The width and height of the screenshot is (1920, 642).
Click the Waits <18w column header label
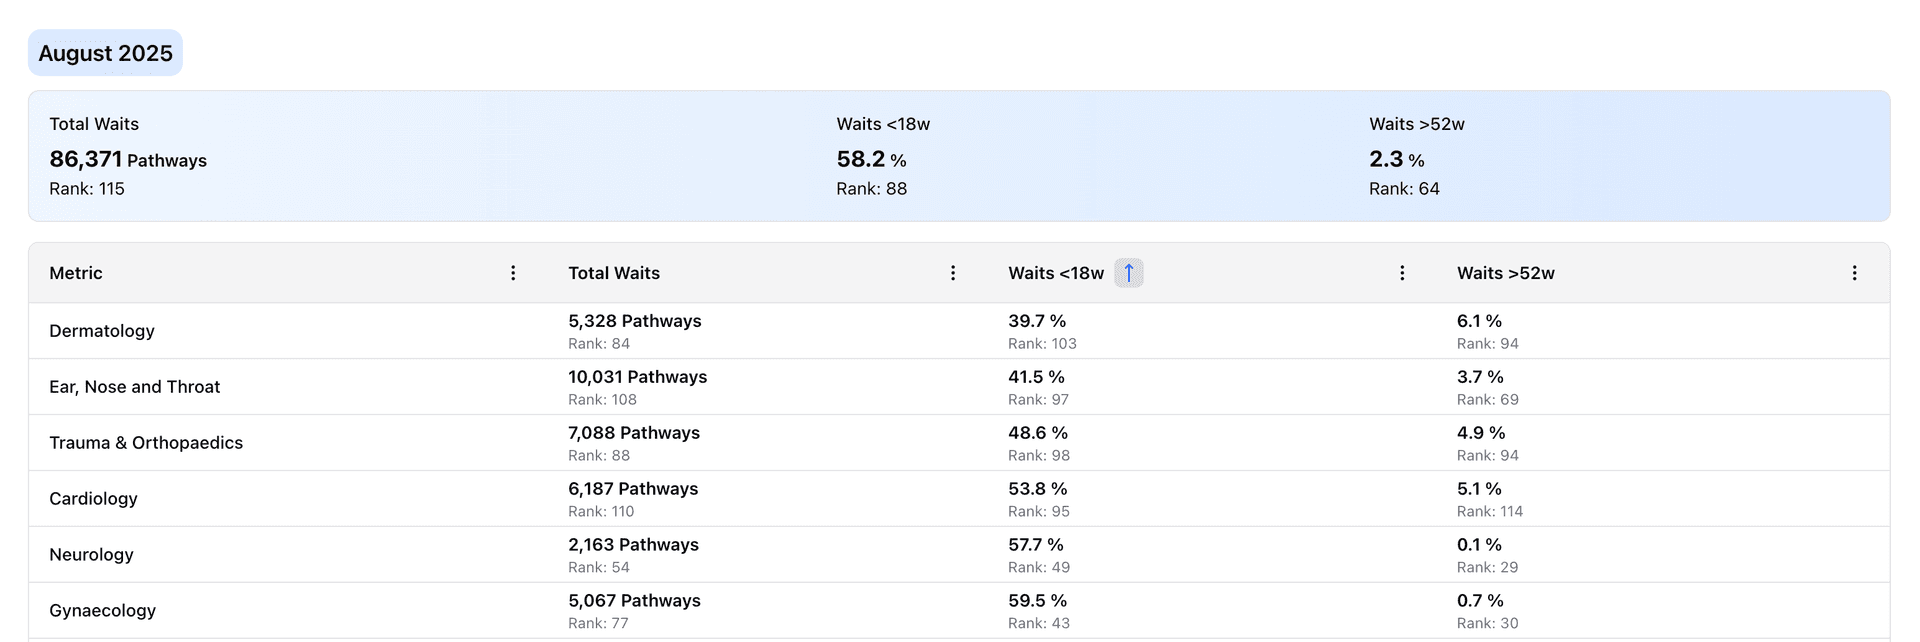tap(1056, 273)
